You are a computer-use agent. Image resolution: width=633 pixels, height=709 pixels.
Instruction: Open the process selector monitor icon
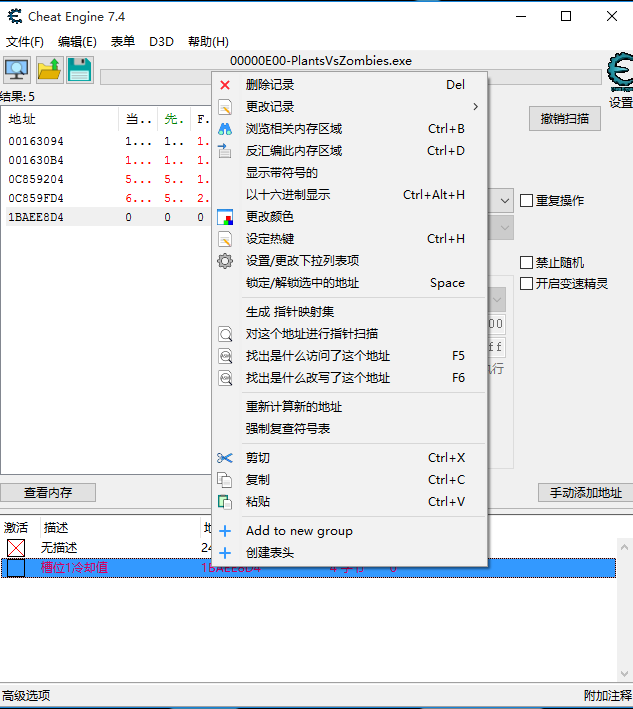point(17,70)
